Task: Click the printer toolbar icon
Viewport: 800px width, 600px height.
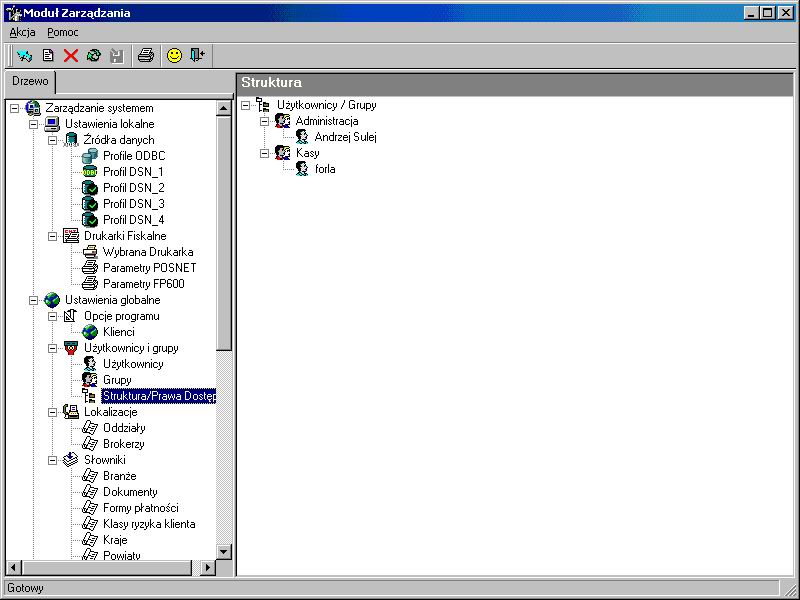Action: click(x=146, y=55)
